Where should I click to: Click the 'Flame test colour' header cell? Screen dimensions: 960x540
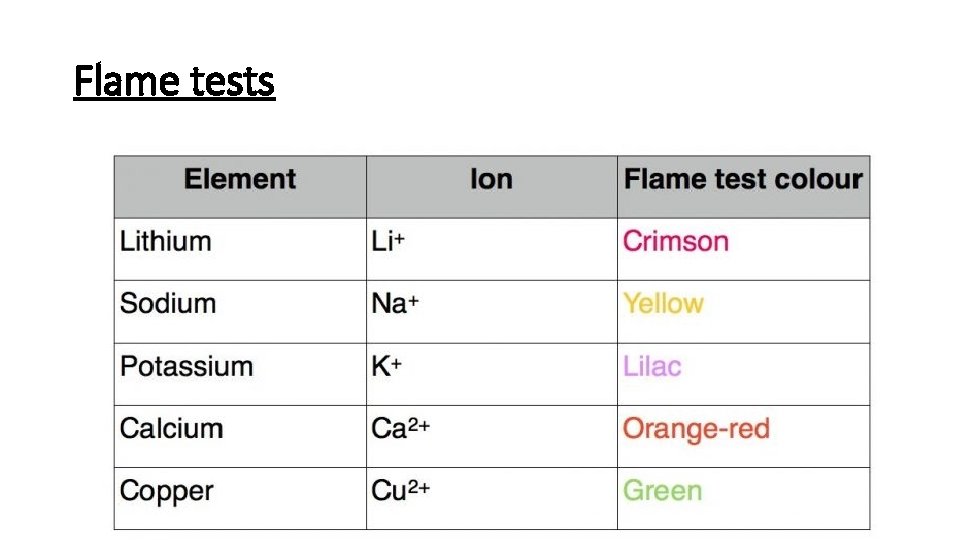[743, 180]
